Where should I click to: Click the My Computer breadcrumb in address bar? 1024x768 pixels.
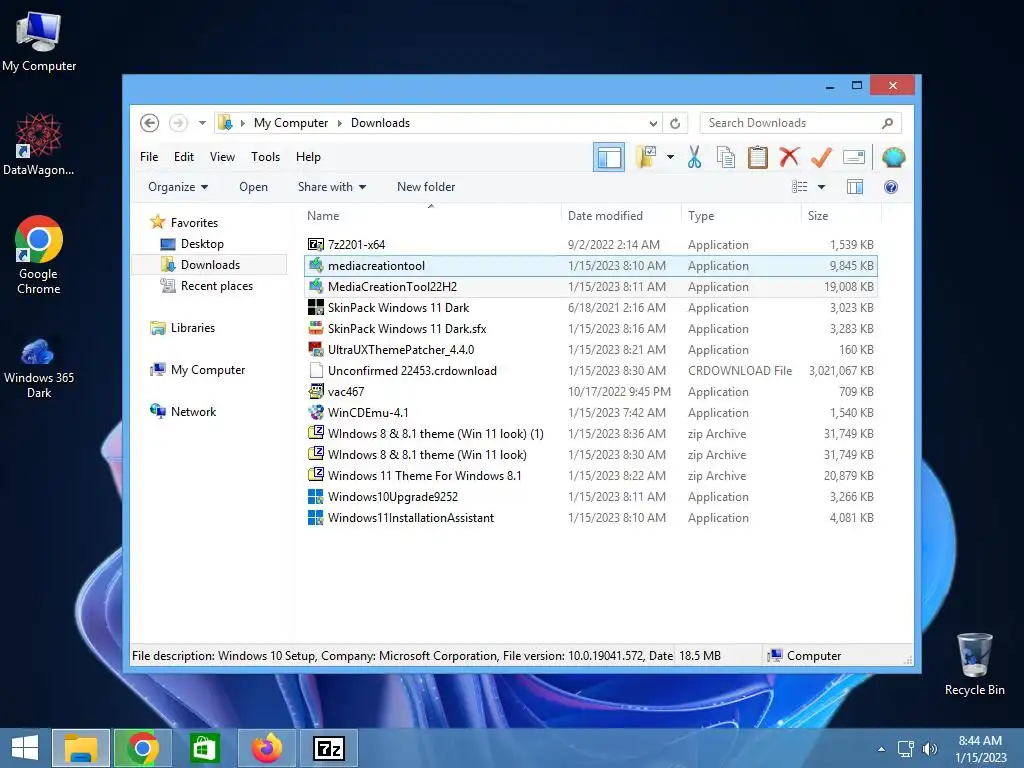[x=291, y=123]
